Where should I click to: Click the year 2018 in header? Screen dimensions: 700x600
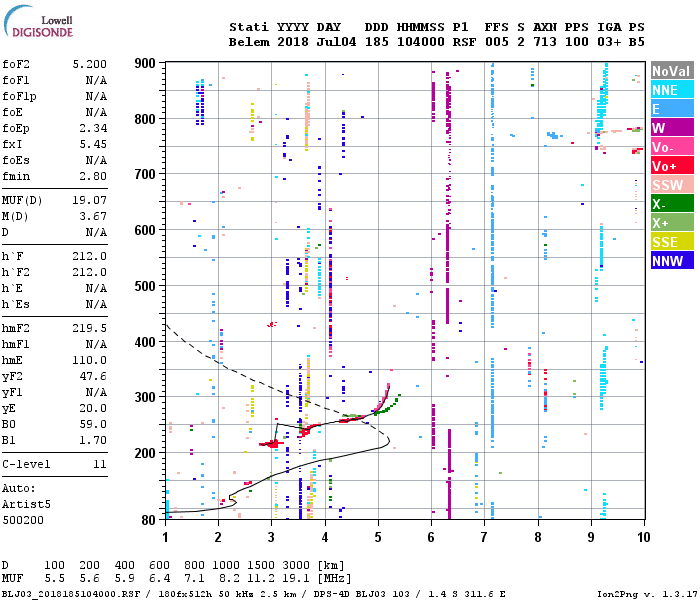(x=293, y=42)
